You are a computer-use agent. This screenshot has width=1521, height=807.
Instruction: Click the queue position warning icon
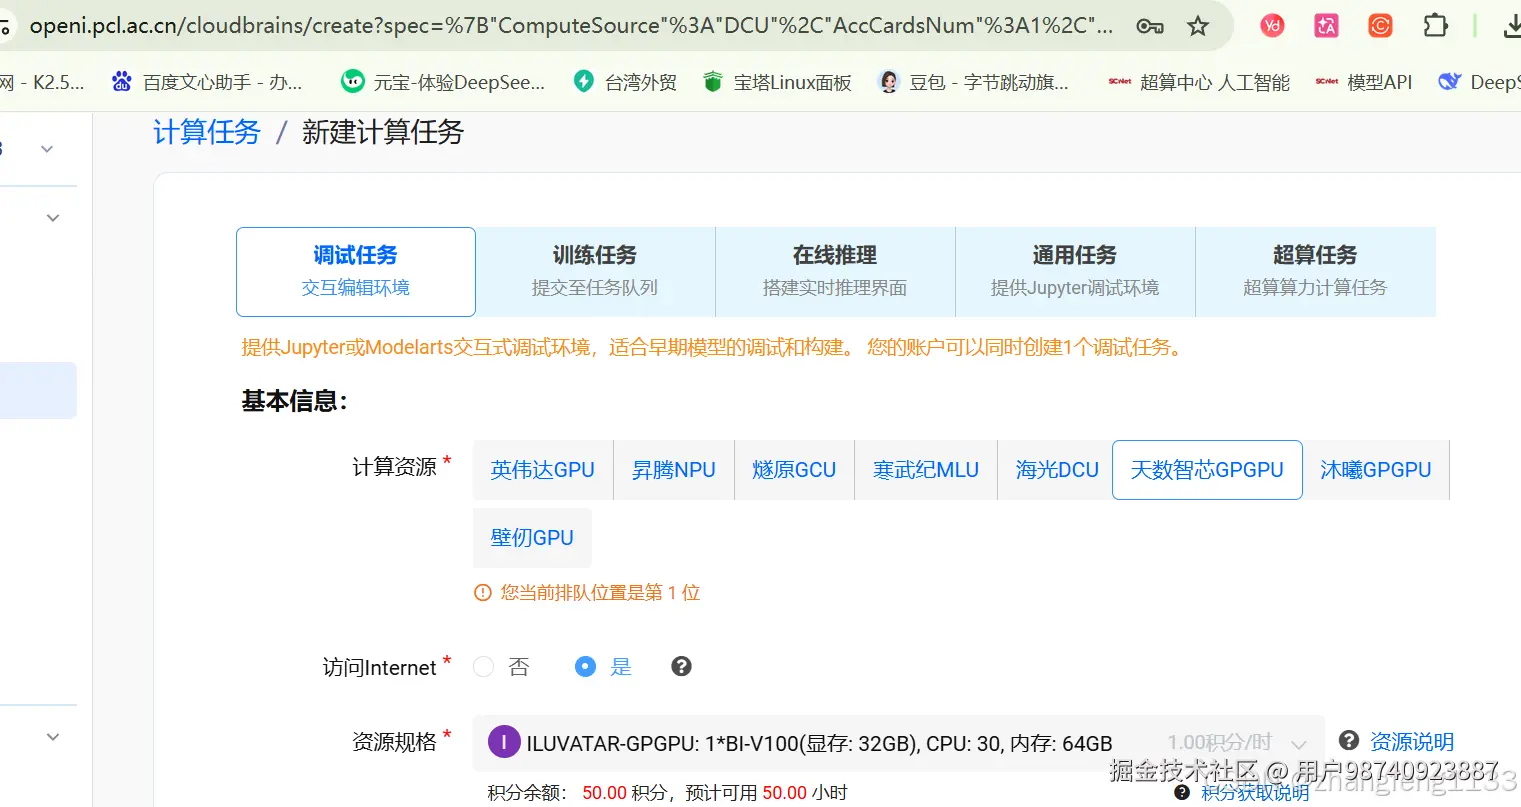tap(482, 593)
